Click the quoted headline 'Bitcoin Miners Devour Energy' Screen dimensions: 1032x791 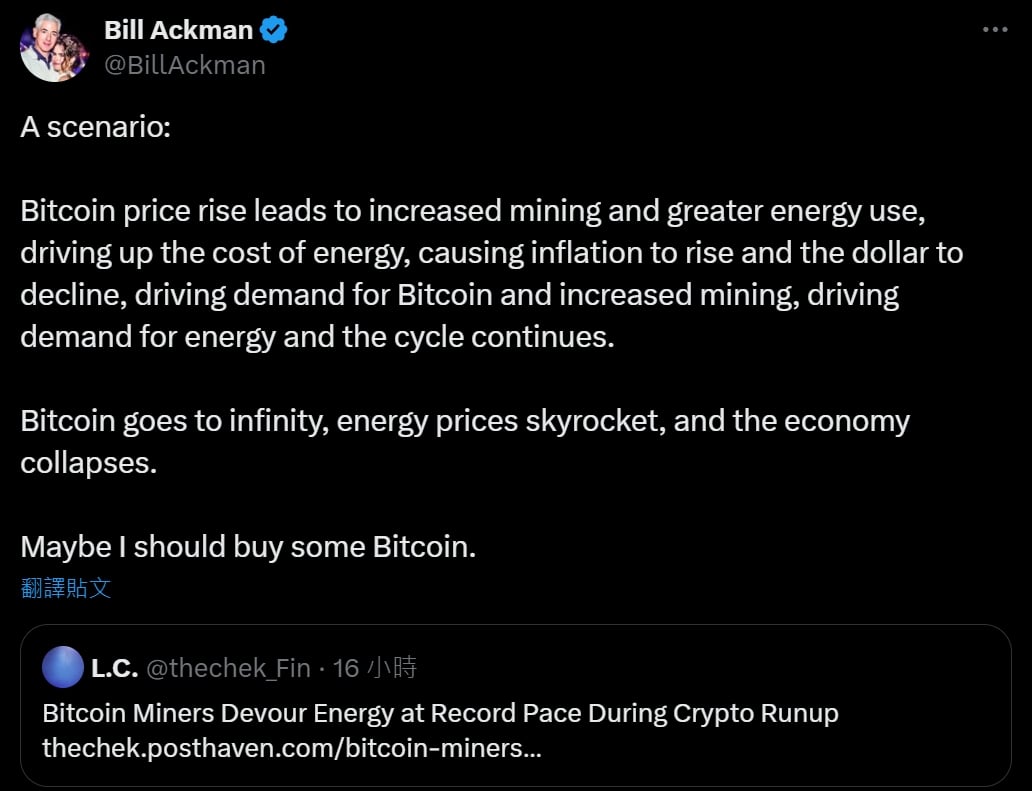click(440, 714)
